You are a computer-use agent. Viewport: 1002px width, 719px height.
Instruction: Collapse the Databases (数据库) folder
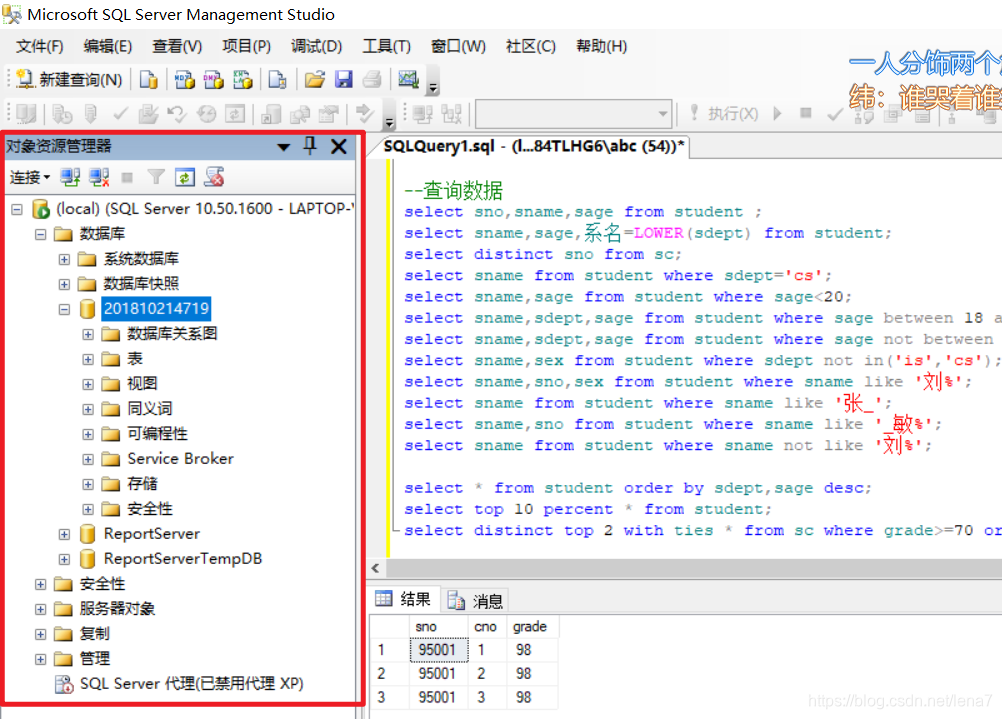(x=40, y=234)
